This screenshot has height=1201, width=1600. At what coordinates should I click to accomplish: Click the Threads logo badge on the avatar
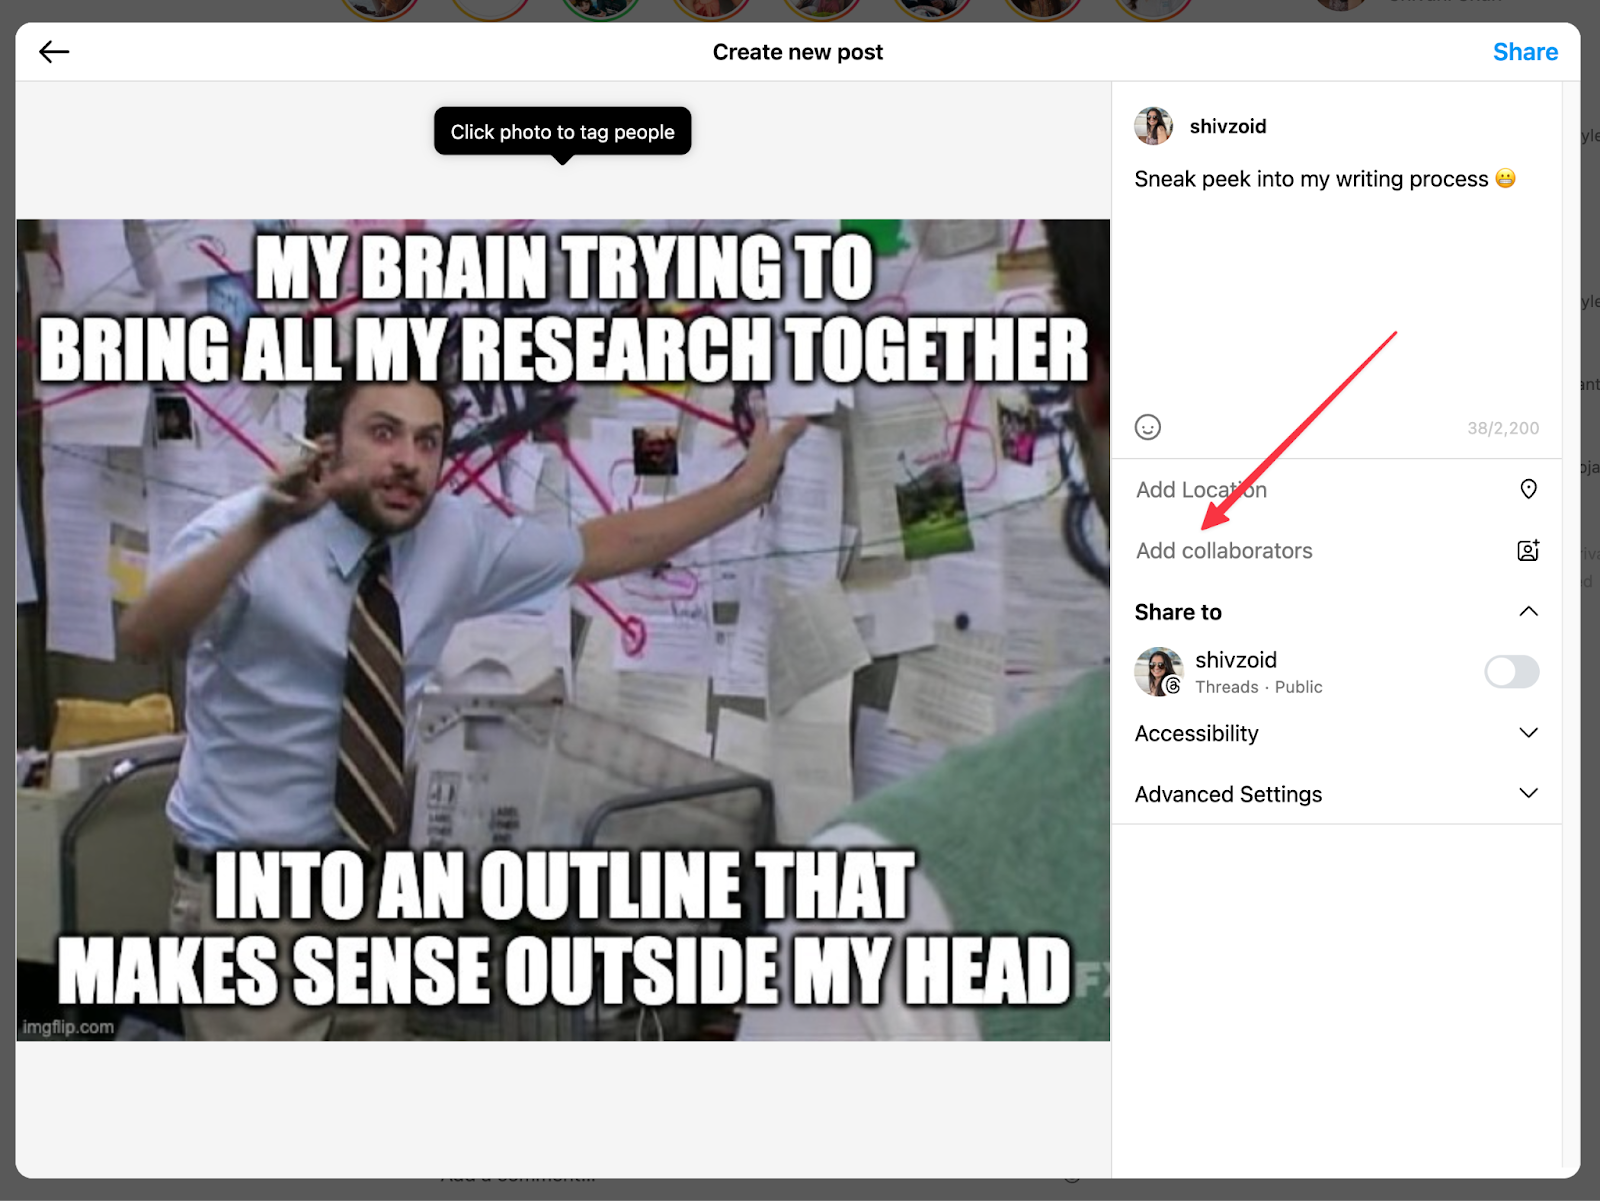click(x=1172, y=687)
